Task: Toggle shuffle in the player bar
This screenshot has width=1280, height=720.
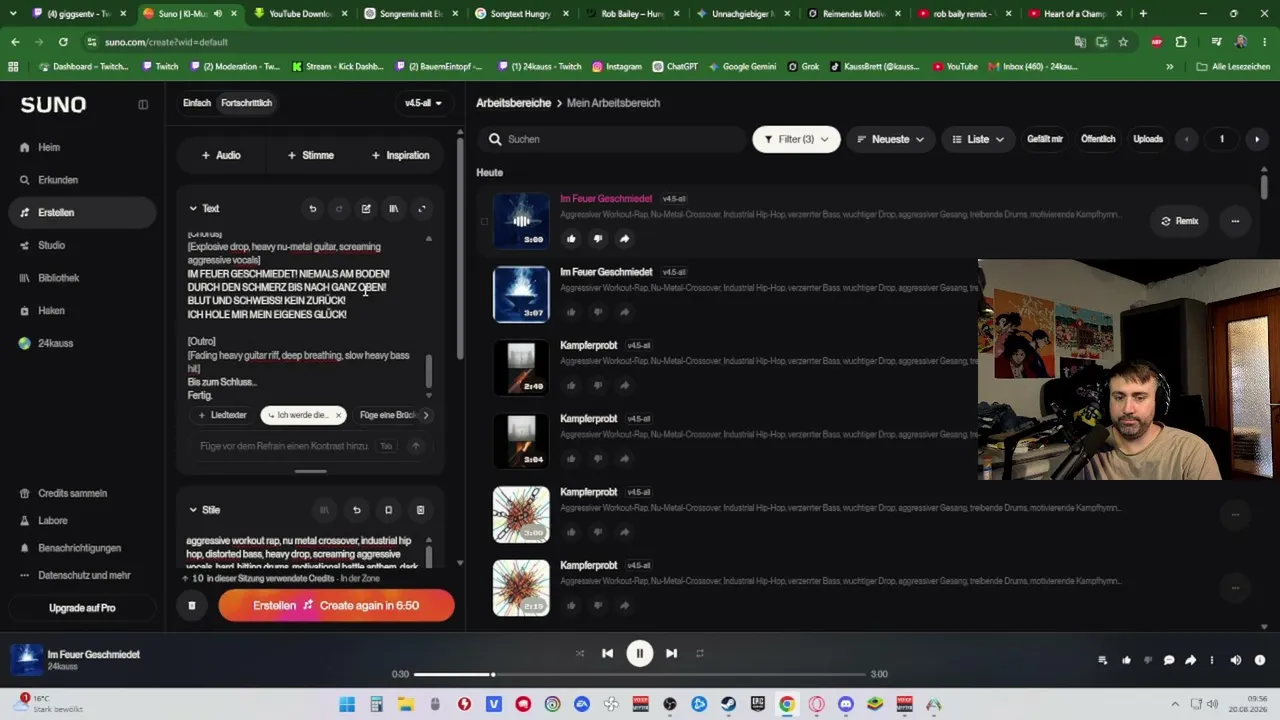Action: [580, 654]
